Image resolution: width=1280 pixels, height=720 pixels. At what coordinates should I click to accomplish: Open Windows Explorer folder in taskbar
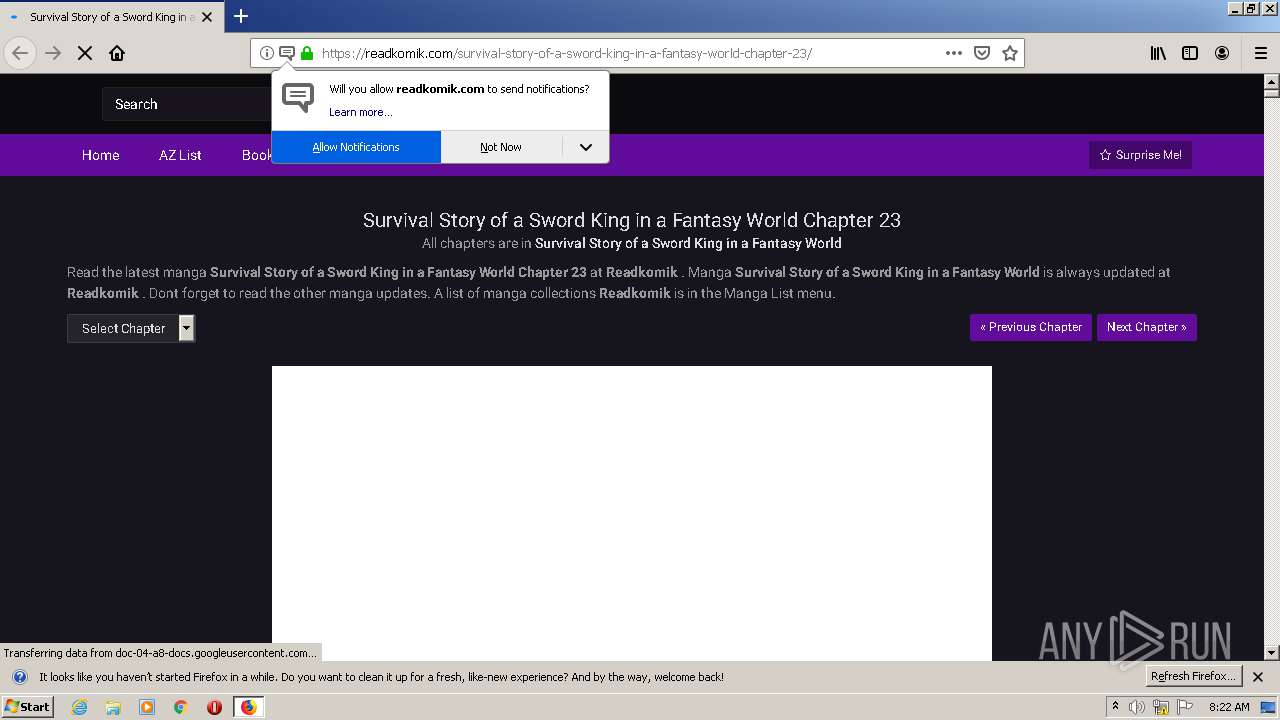click(x=113, y=707)
